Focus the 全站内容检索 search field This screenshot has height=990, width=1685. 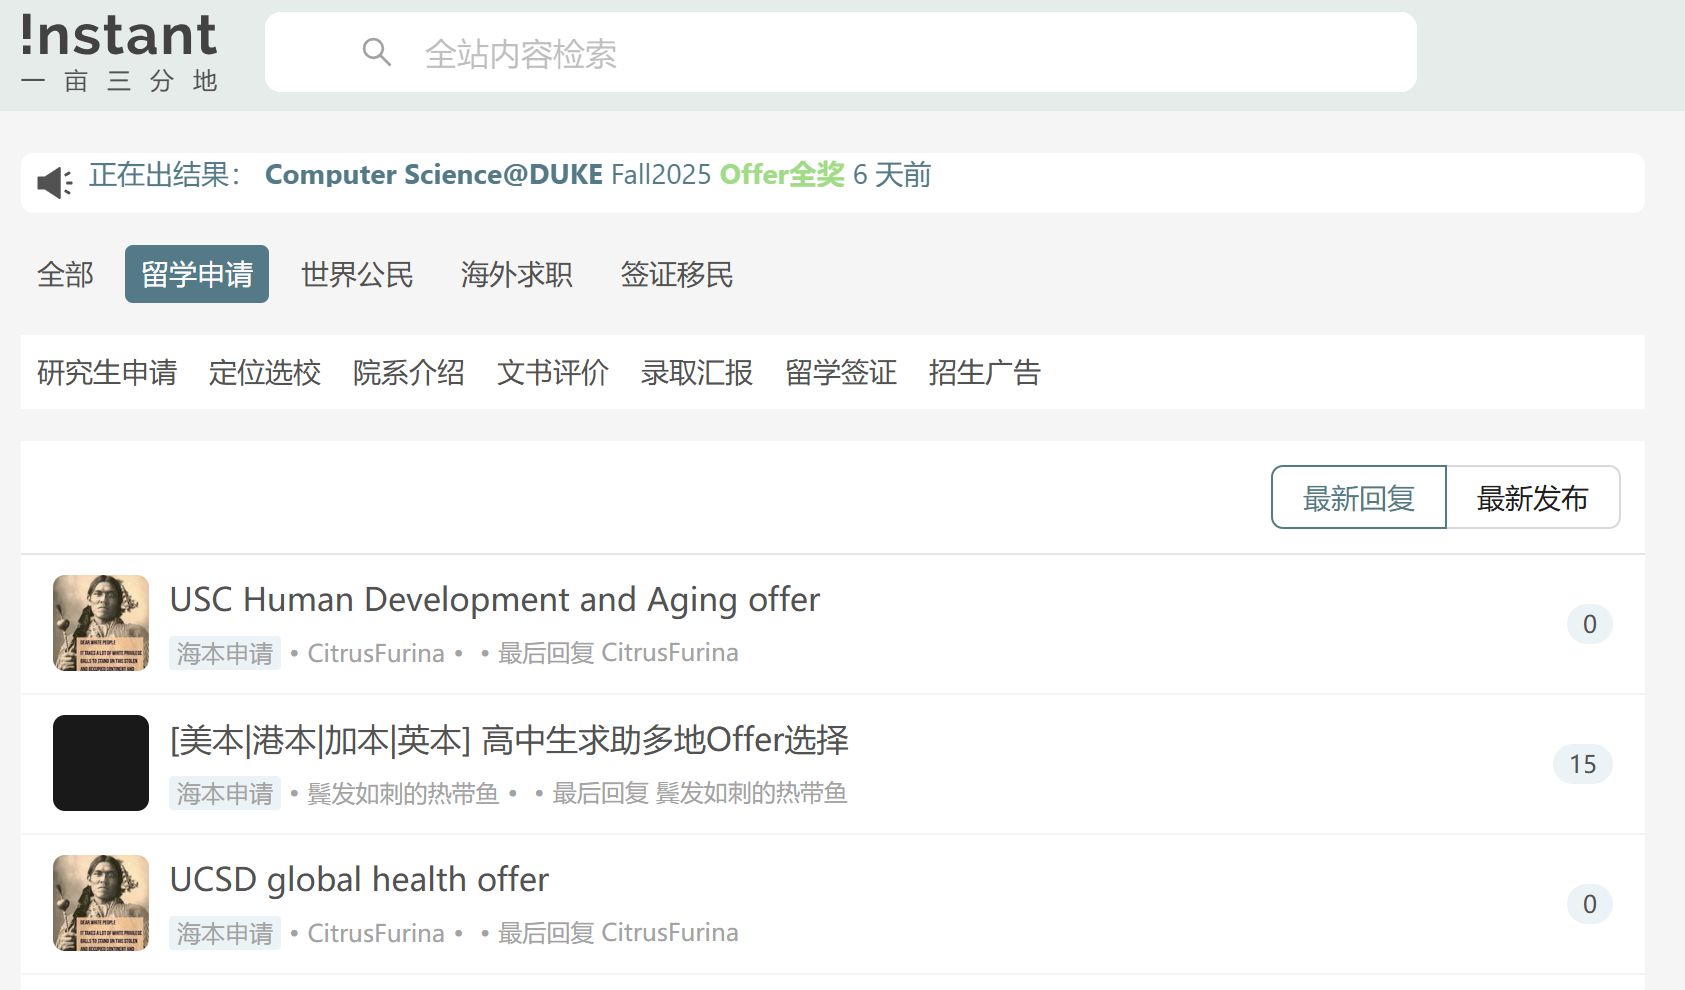tap(840, 52)
